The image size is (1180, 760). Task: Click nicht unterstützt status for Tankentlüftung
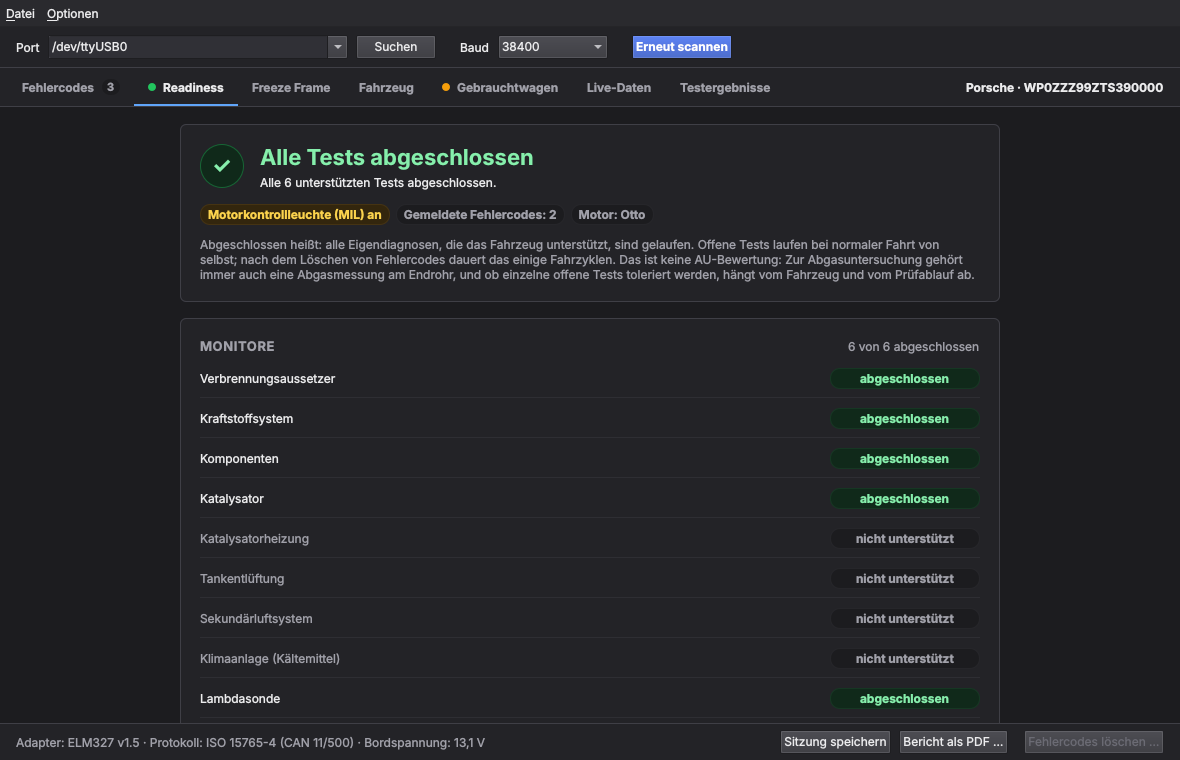coord(905,578)
